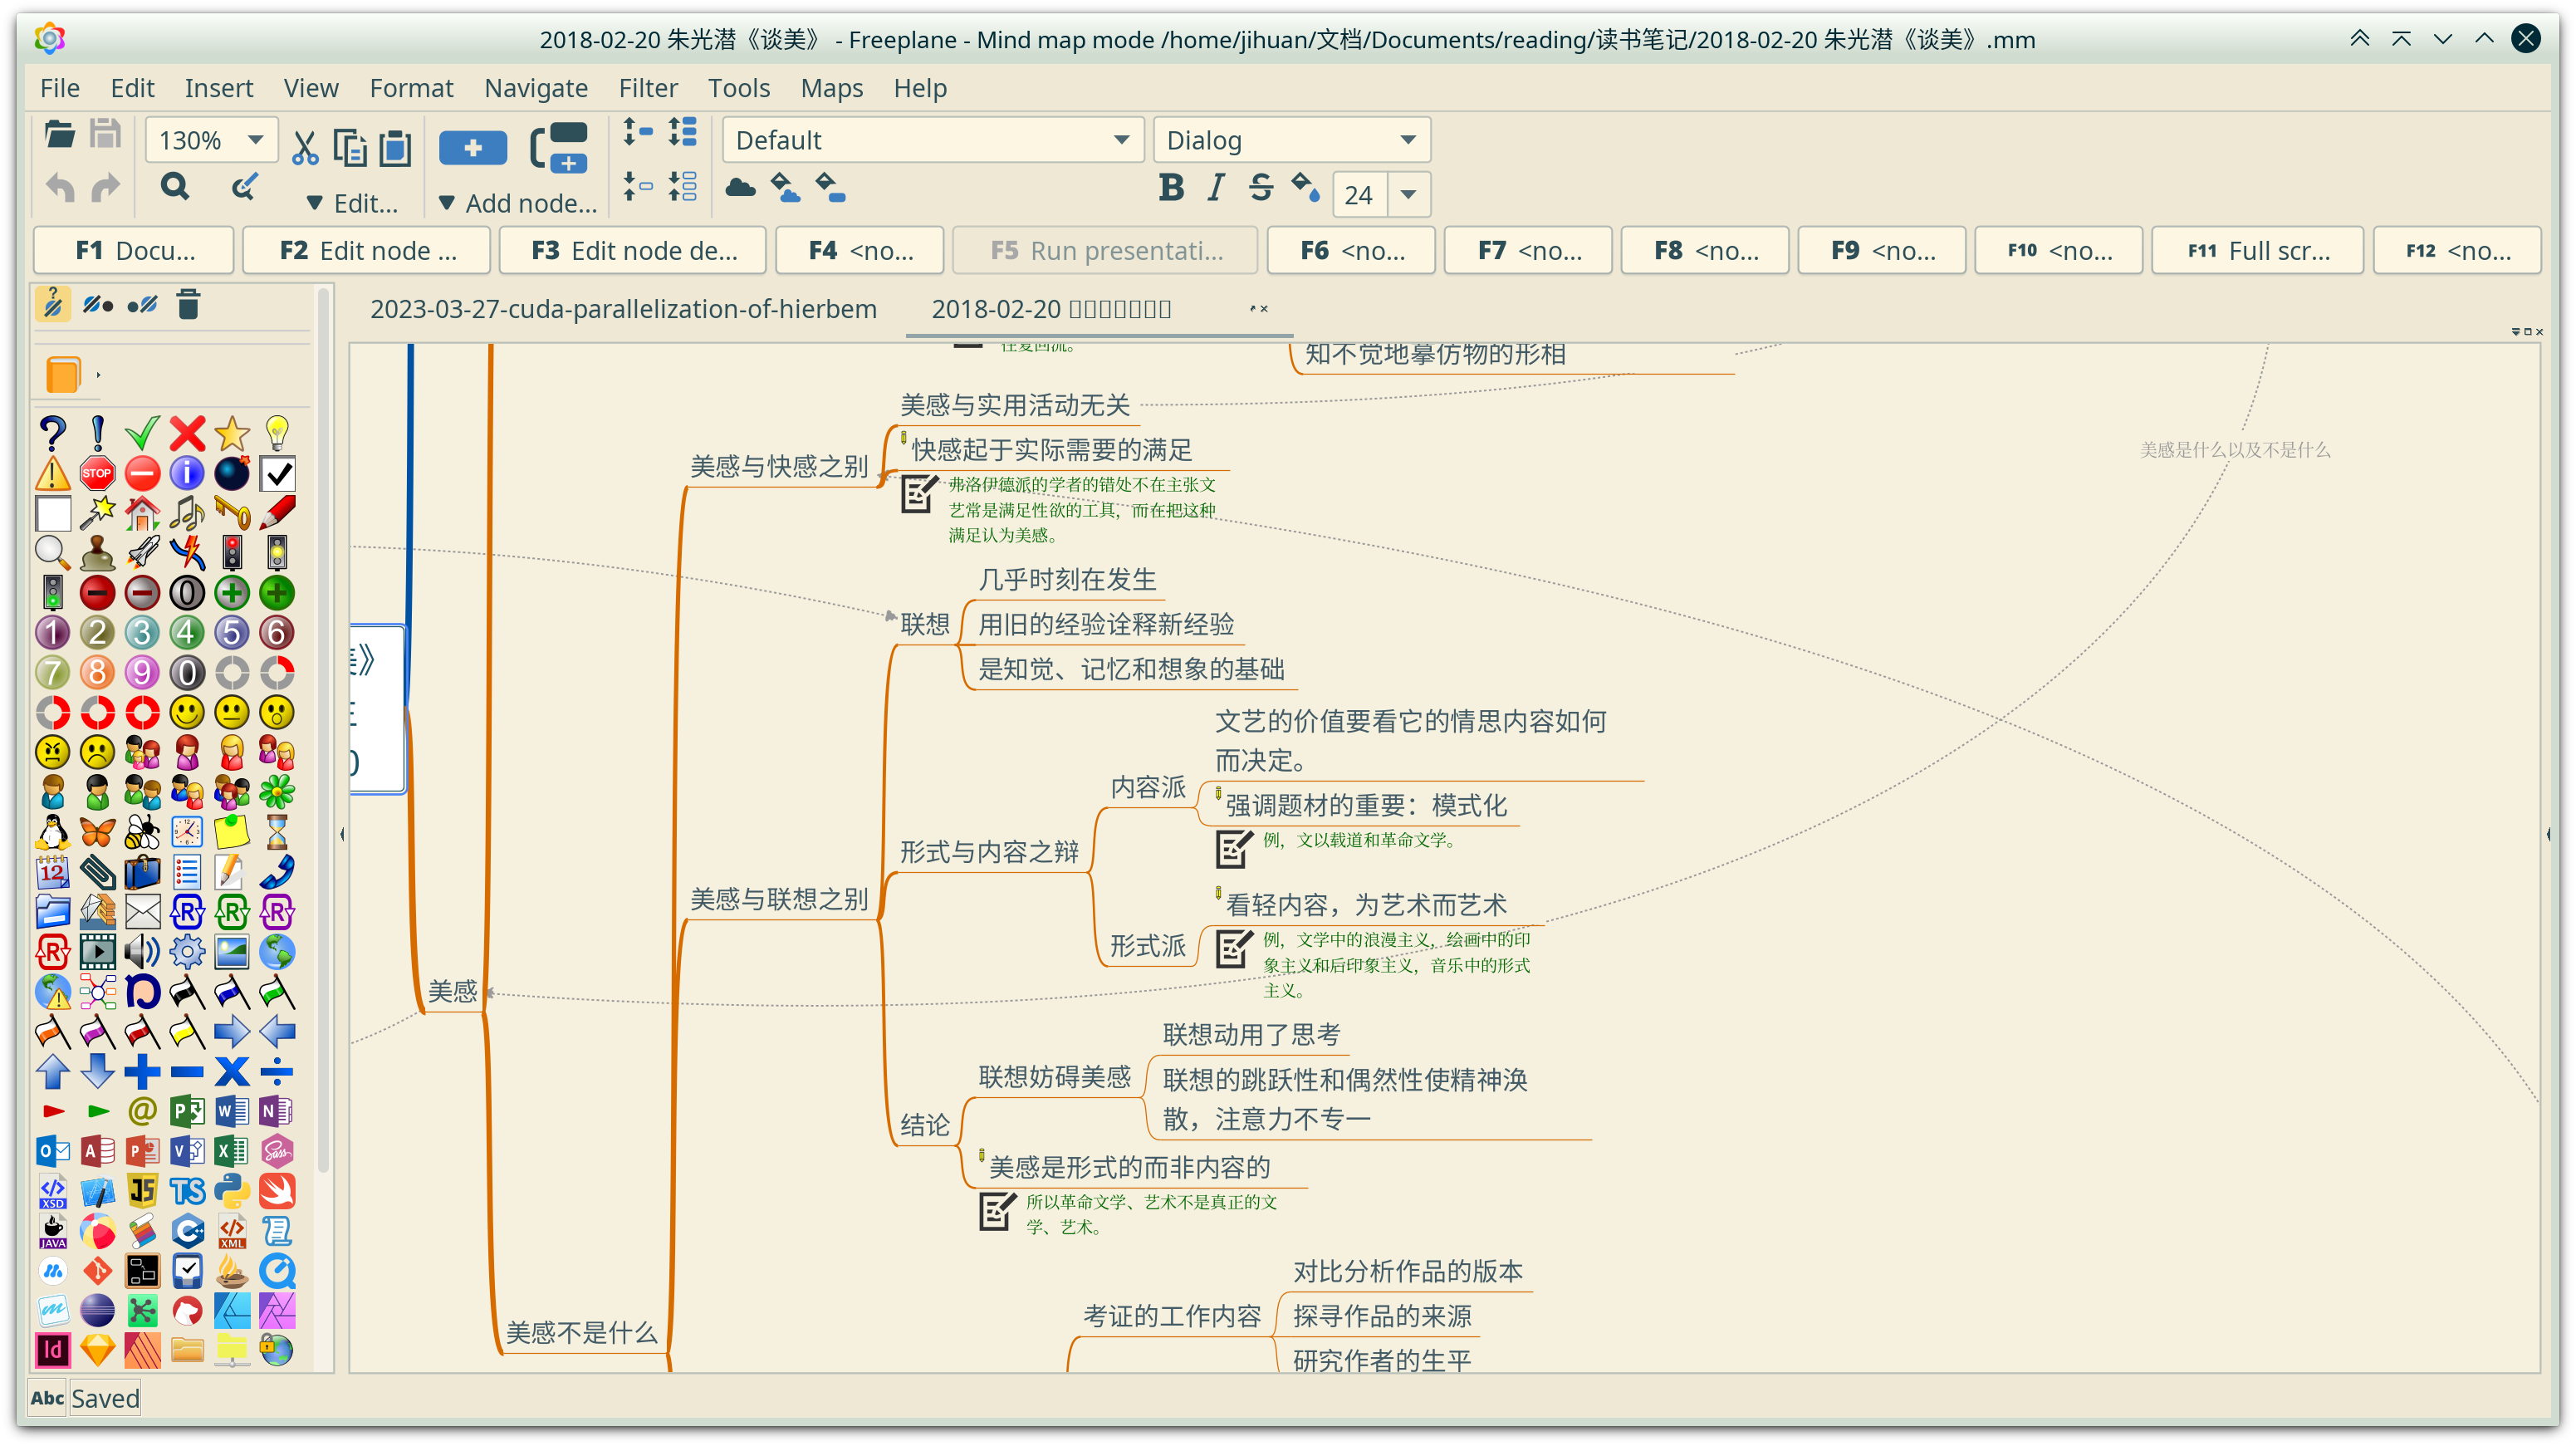Paste from the clipboard icon
Viewport: 2576px width, 1446px height.
point(395,147)
